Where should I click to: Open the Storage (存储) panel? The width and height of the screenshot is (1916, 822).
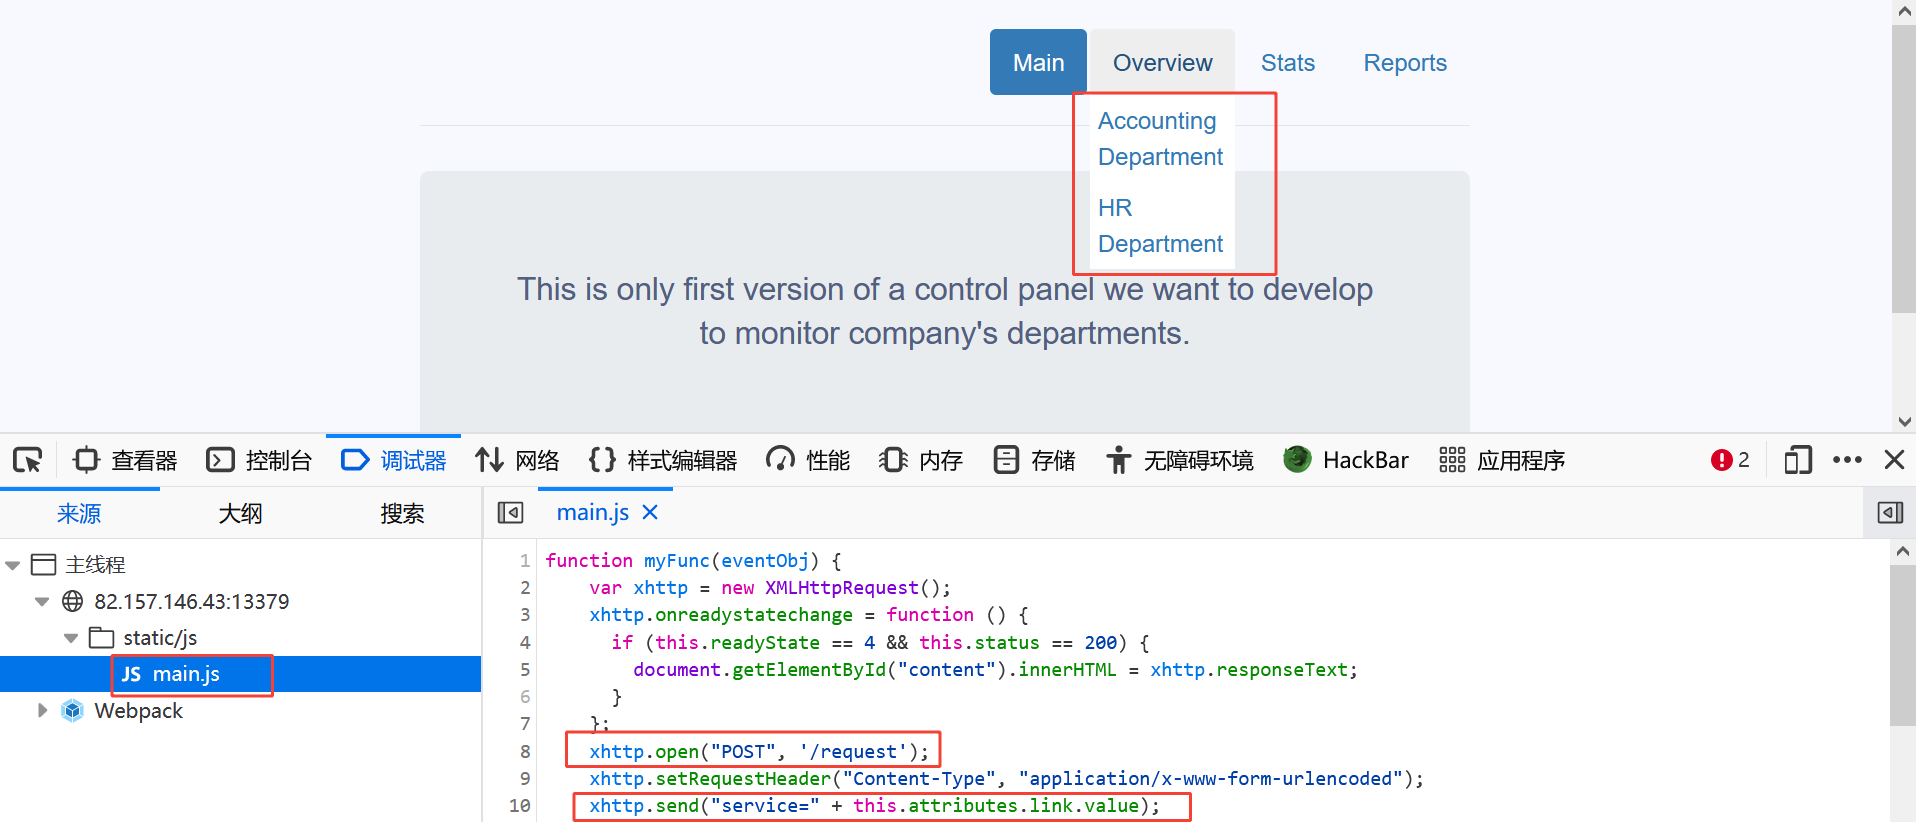click(1034, 460)
